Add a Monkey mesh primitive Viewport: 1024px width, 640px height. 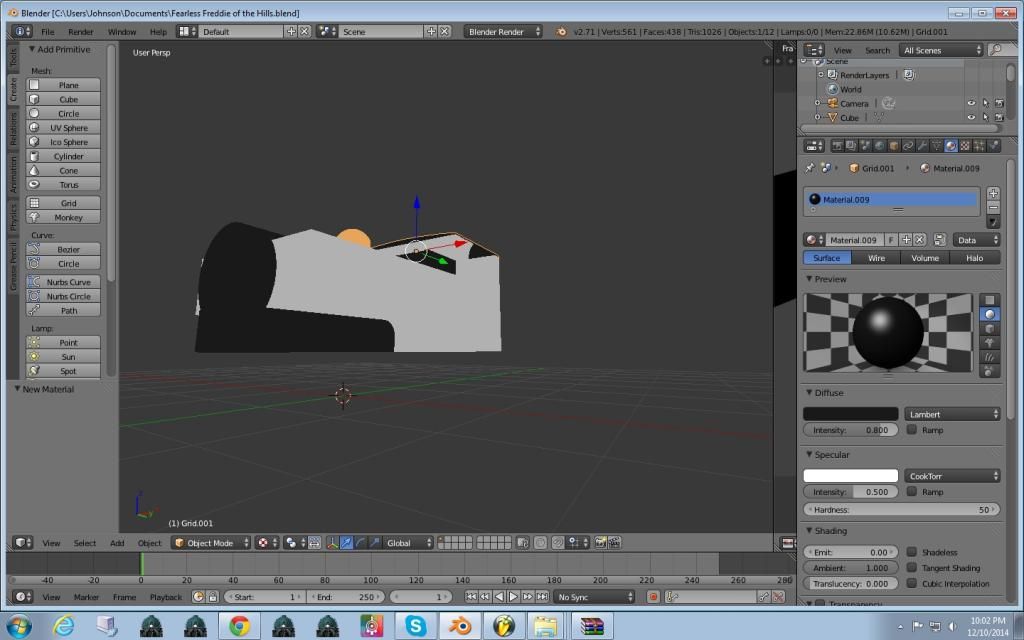[x=63, y=217]
